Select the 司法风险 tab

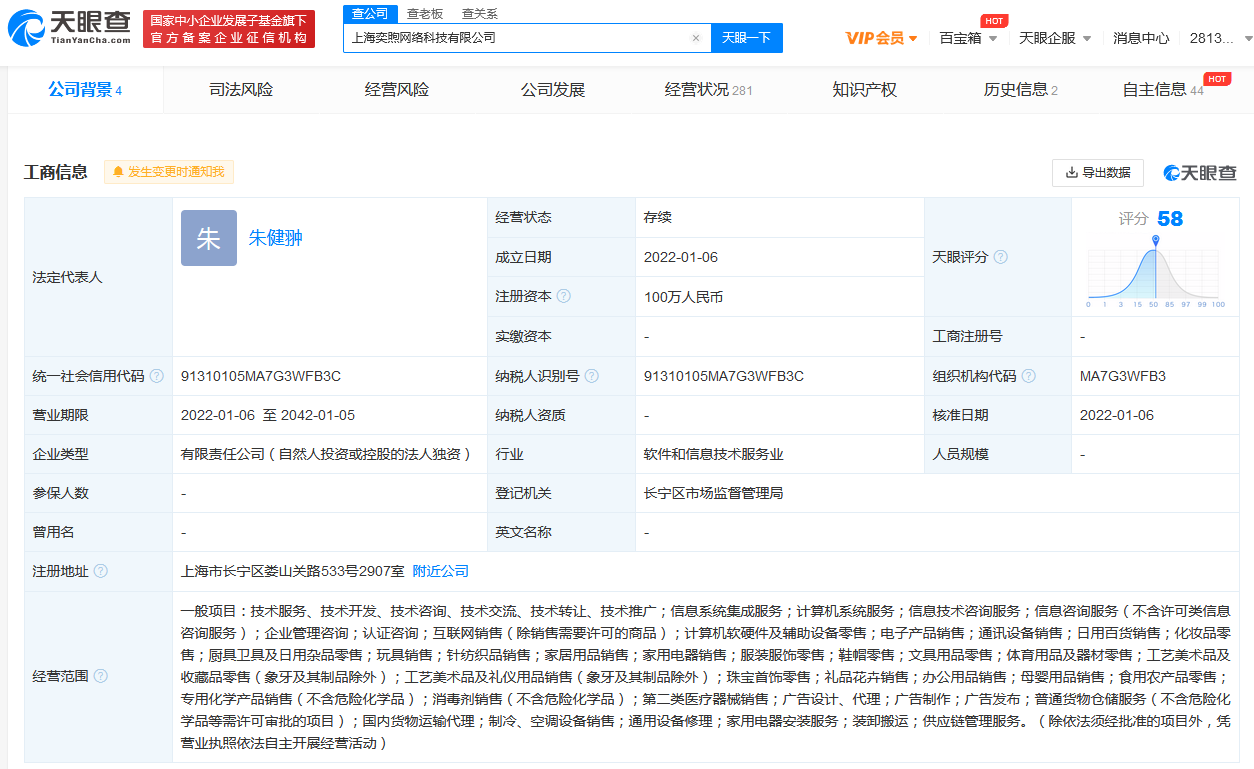pyautogui.click(x=241, y=90)
